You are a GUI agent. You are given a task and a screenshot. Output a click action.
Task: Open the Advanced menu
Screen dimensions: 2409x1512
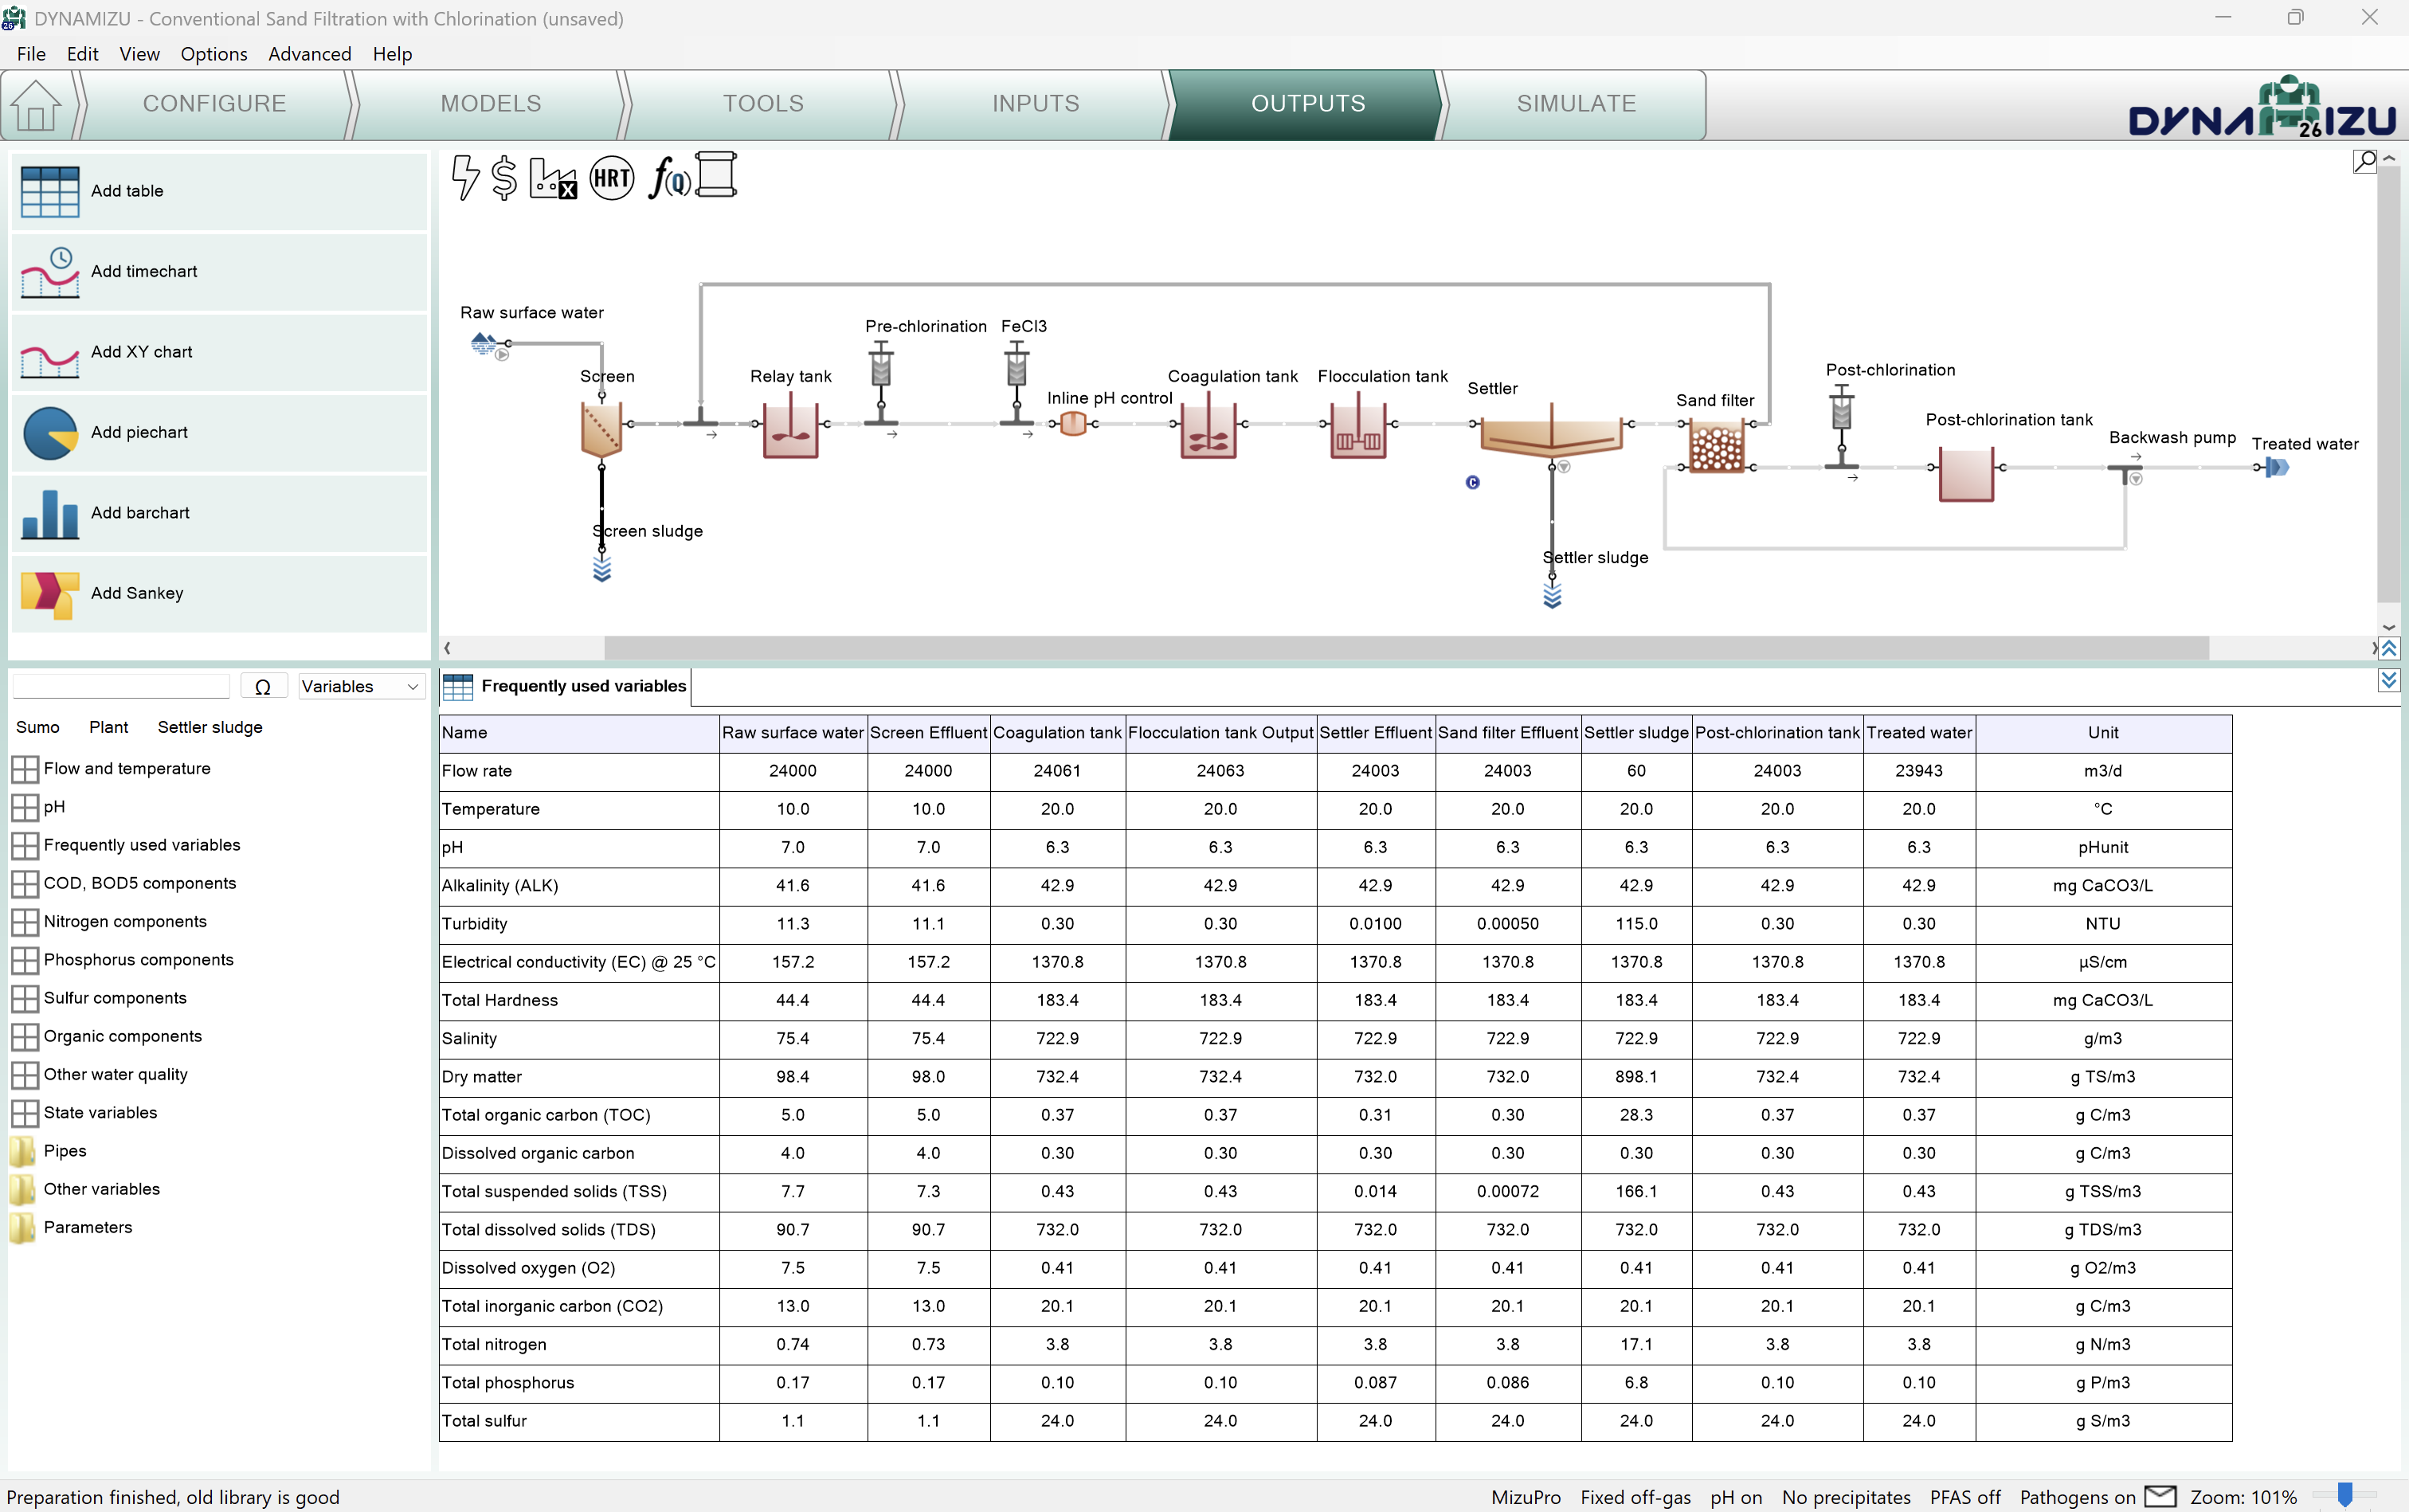(309, 54)
